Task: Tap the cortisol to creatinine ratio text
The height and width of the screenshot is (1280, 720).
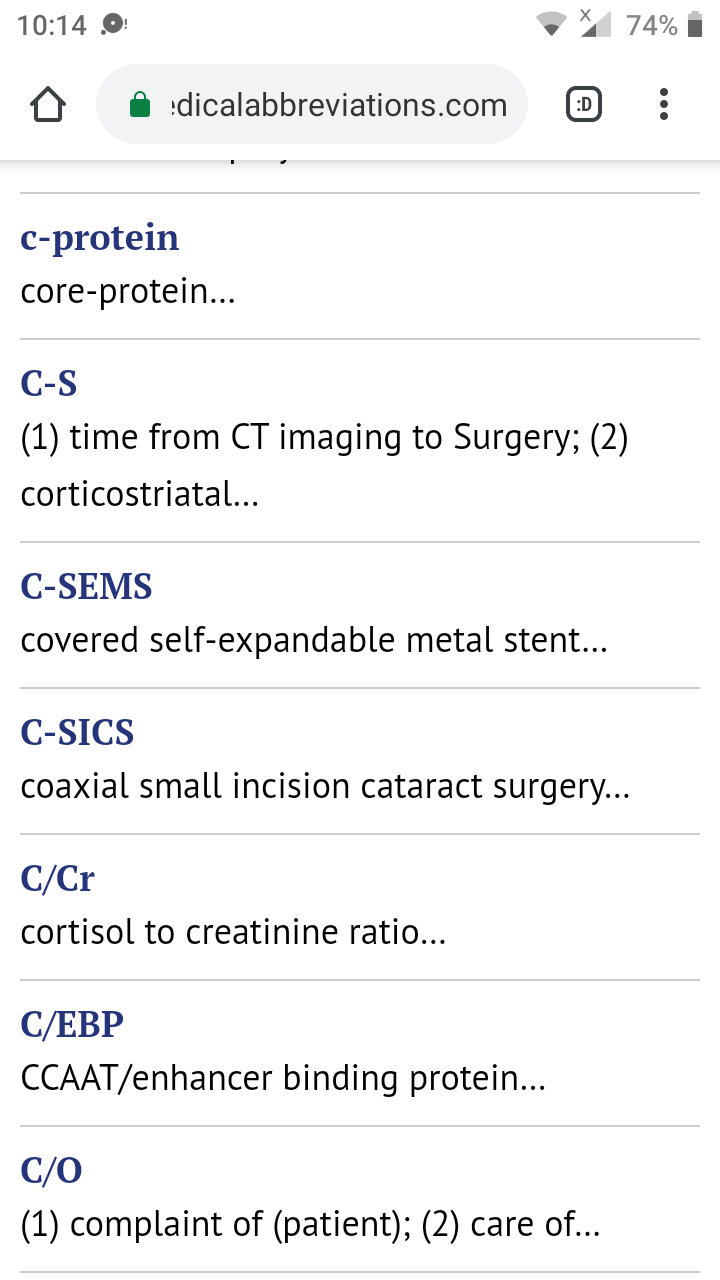Action: click(x=233, y=932)
